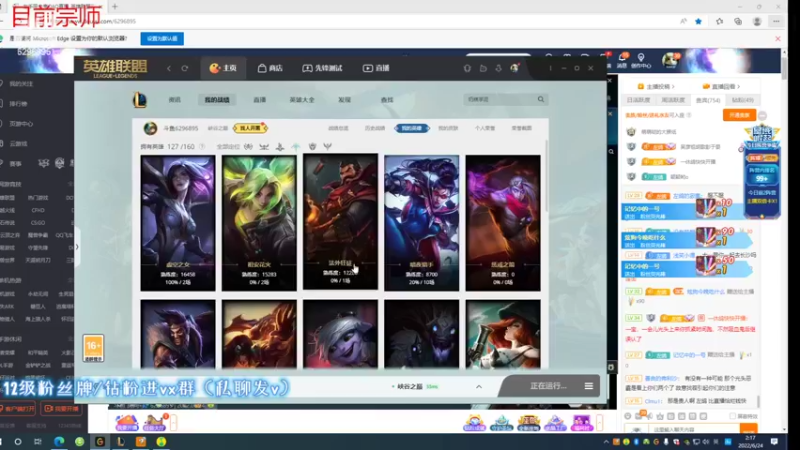Viewport: 800px width, 450px height.
Task: Click the help question mark beside 127/160
Action: (x=202, y=146)
